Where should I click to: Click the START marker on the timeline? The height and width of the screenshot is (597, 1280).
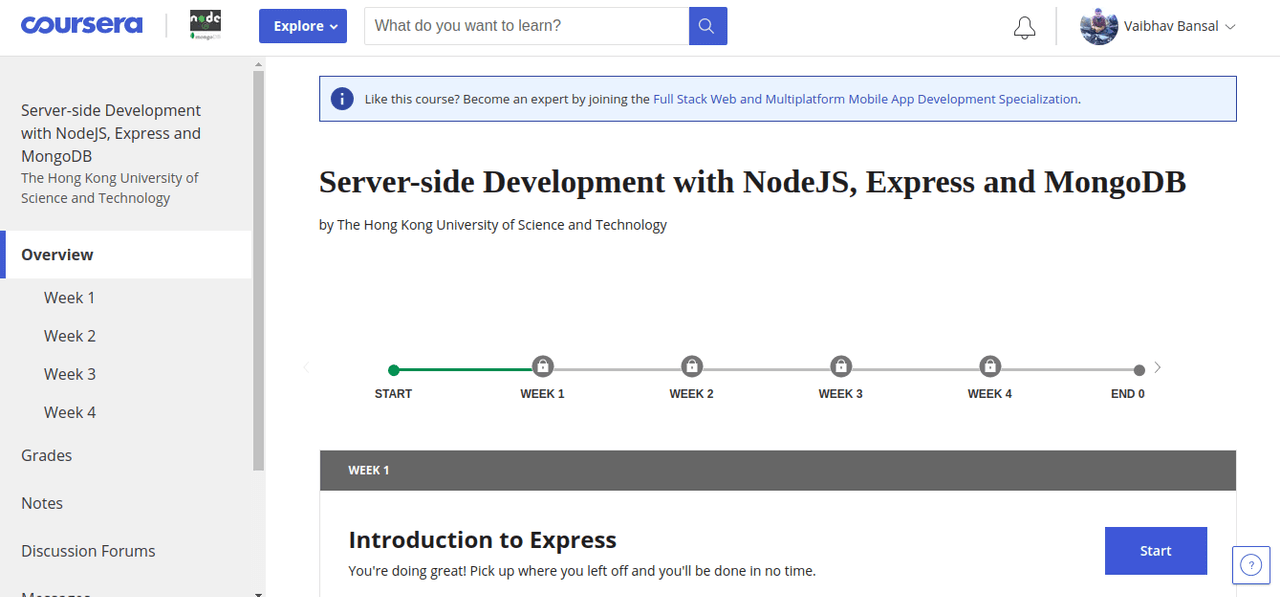pyautogui.click(x=394, y=370)
